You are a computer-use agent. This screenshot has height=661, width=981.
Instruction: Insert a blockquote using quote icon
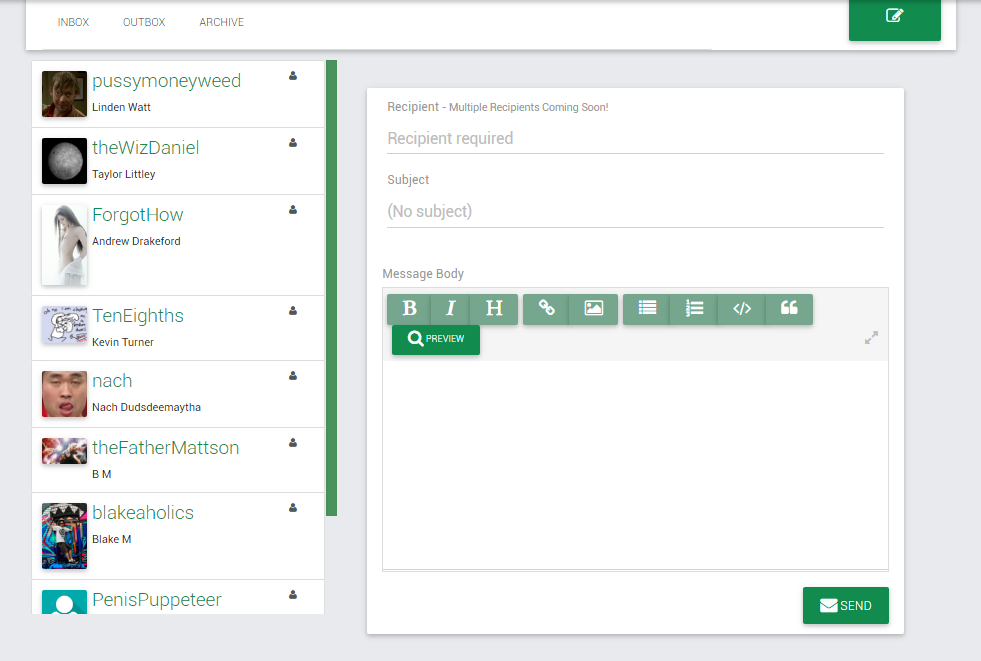point(789,308)
